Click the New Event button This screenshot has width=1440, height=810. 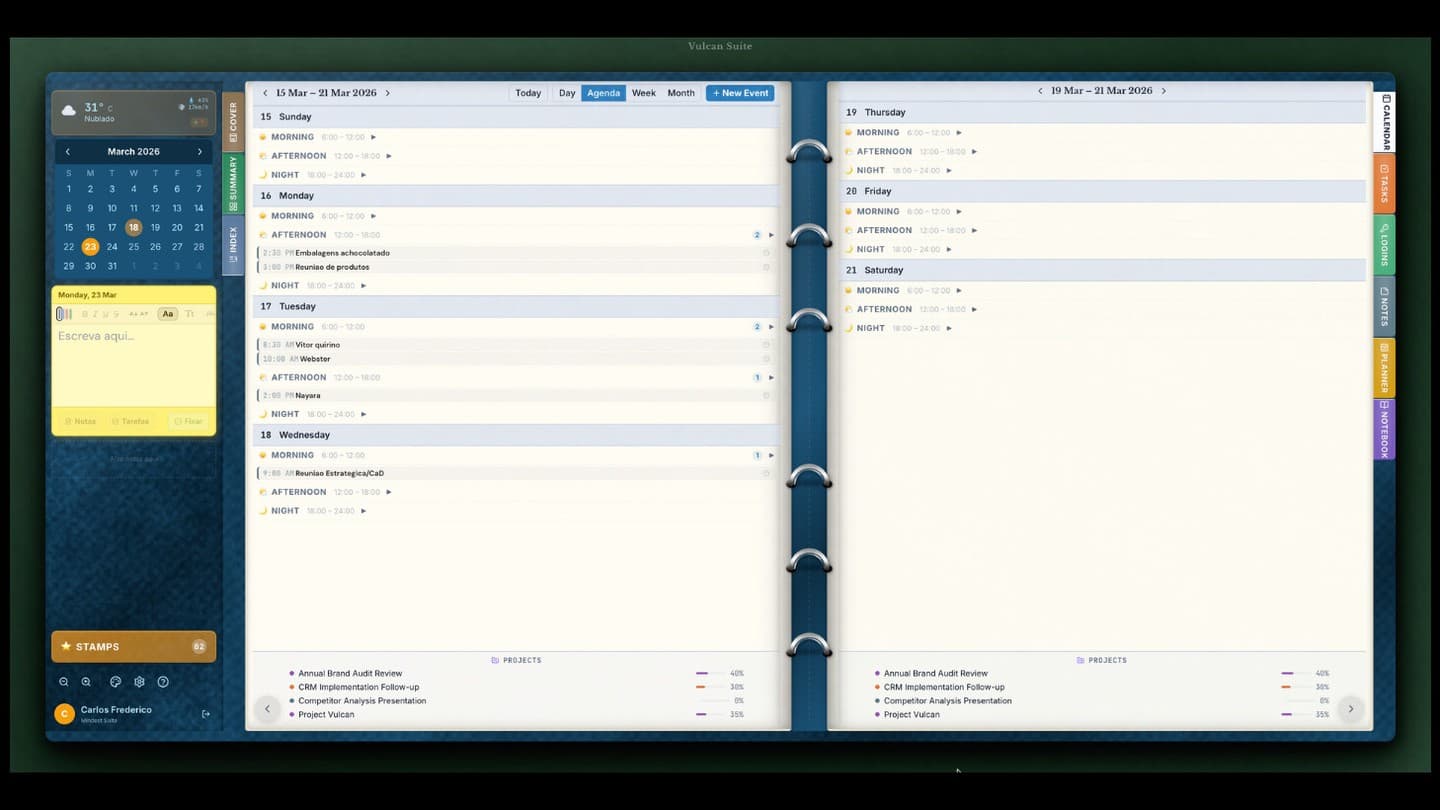(740, 93)
